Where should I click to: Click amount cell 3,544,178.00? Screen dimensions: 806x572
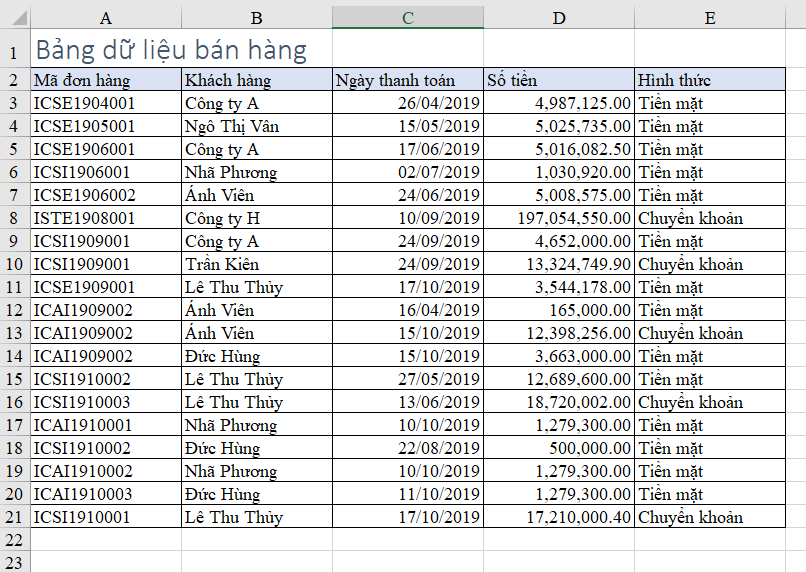pos(559,287)
